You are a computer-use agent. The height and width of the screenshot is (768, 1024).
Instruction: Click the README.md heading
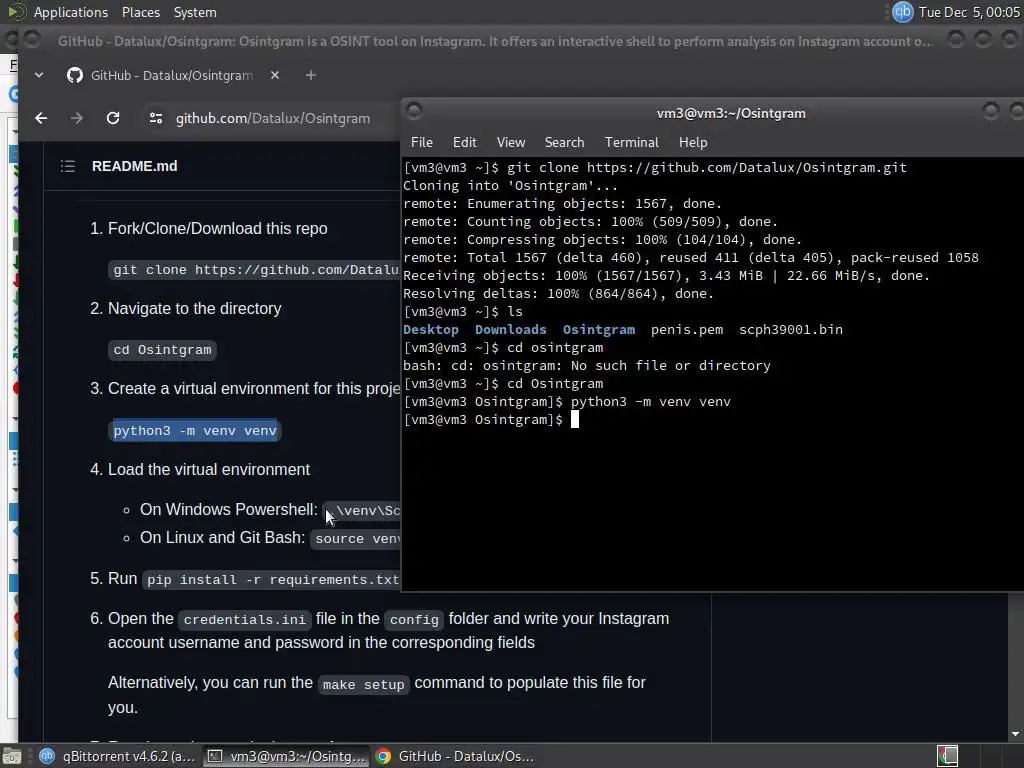click(135, 167)
